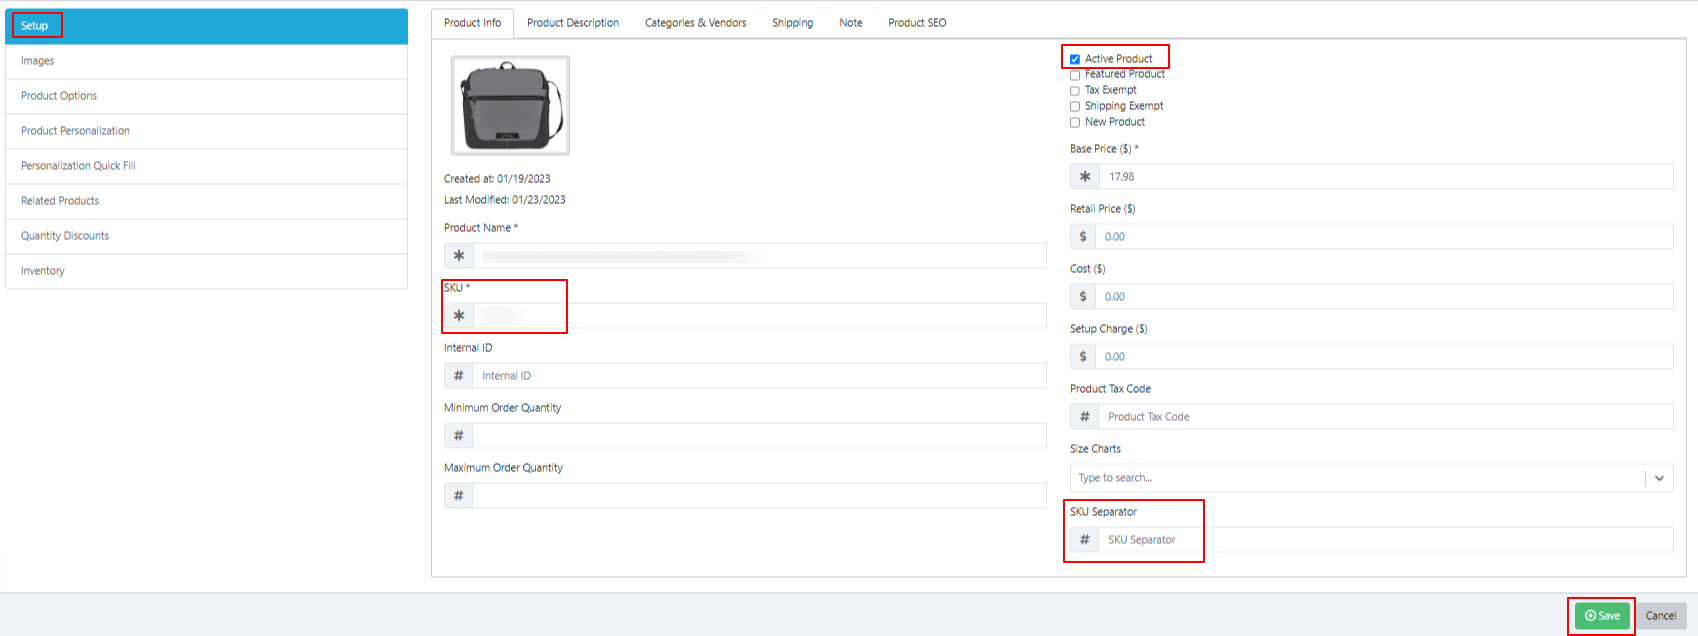This screenshot has height=636, width=1698.
Task: Click hash icon of Minimum Order Quantity
Action: (x=459, y=436)
